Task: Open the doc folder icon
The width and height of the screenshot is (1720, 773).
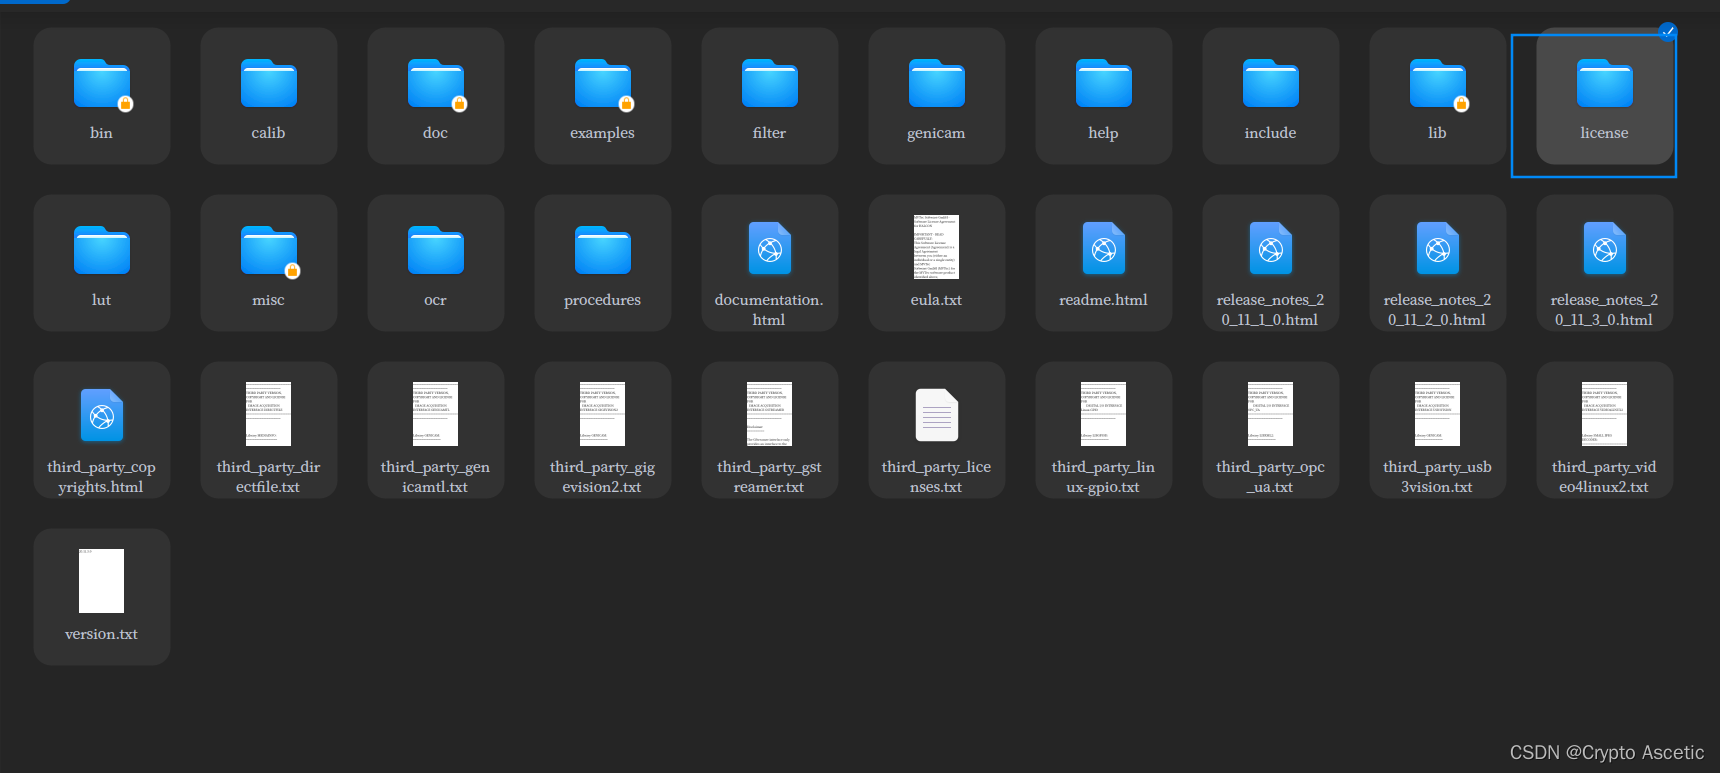Action: point(436,84)
